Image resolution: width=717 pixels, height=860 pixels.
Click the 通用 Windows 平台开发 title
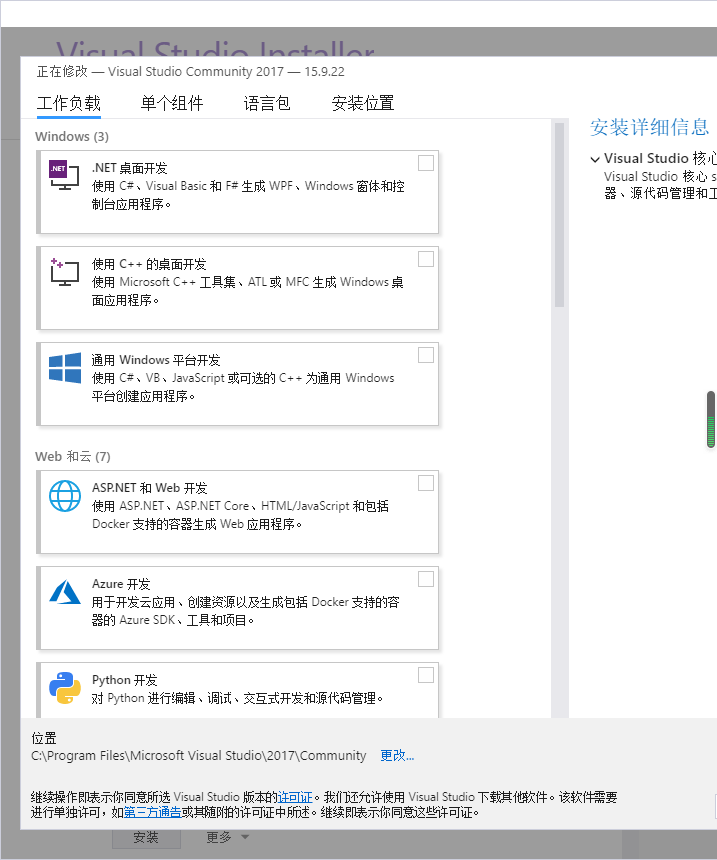156,360
